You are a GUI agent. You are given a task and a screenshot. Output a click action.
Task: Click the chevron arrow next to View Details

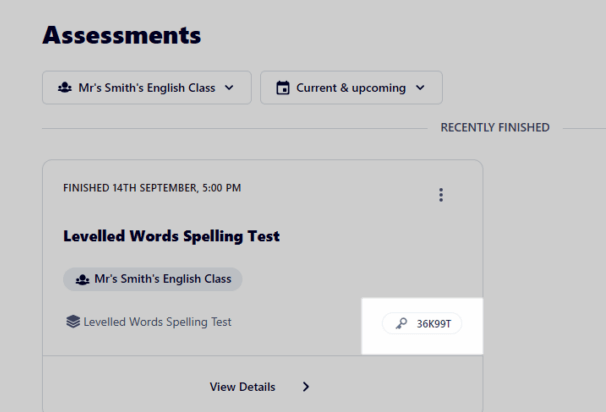tap(306, 387)
